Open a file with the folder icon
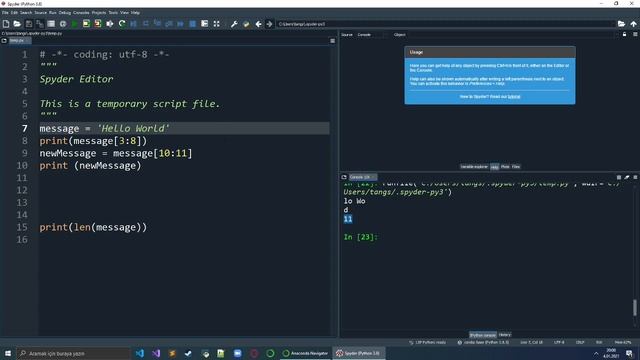 click(17, 24)
